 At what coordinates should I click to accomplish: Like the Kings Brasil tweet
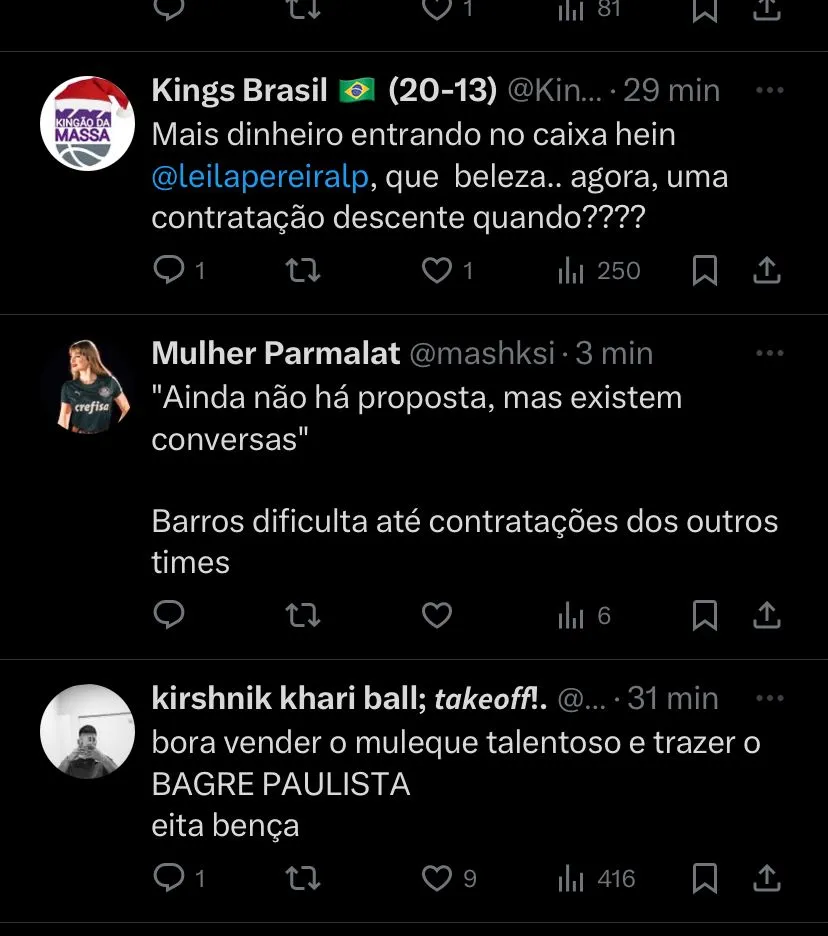[x=437, y=271]
